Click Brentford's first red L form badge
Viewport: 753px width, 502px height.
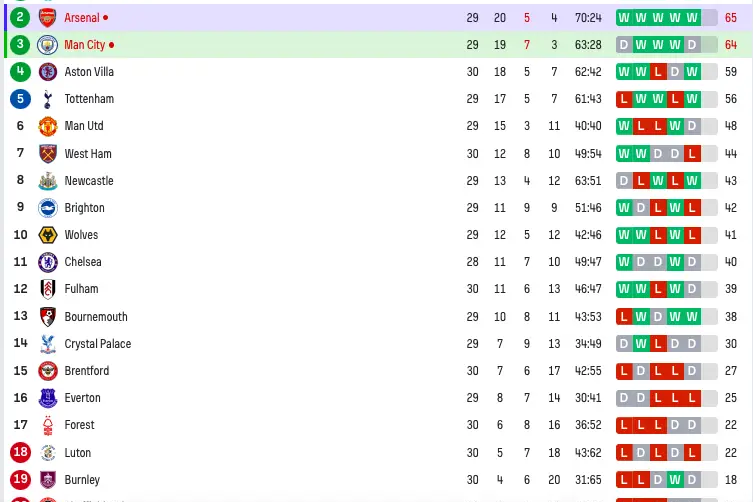[x=624, y=371]
